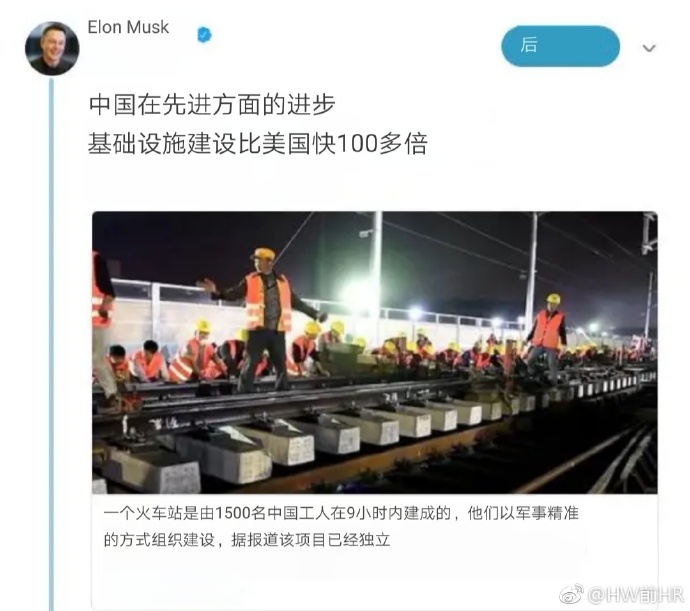Click the Weibo logo watermark

point(571,595)
